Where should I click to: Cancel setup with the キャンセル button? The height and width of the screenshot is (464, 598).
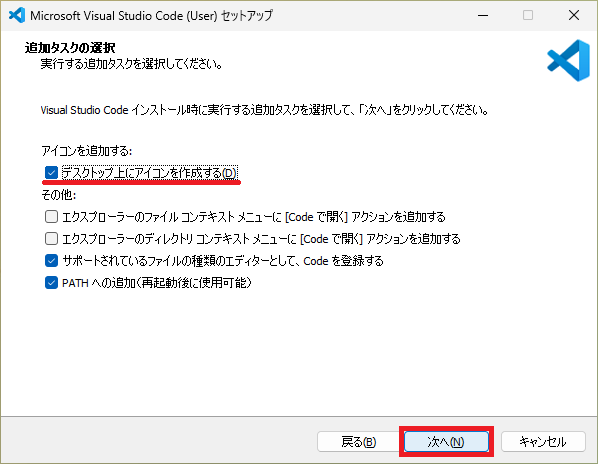pyautogui.click(x=543, y=442)
